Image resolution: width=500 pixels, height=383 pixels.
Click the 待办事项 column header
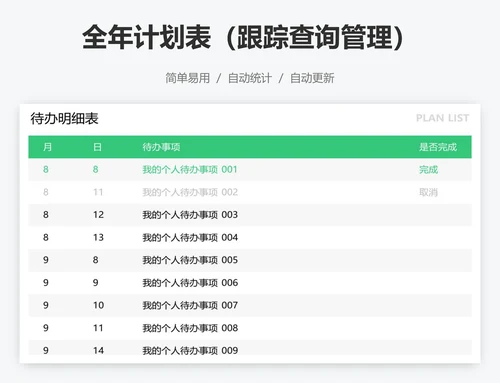[x=161, y=147]
